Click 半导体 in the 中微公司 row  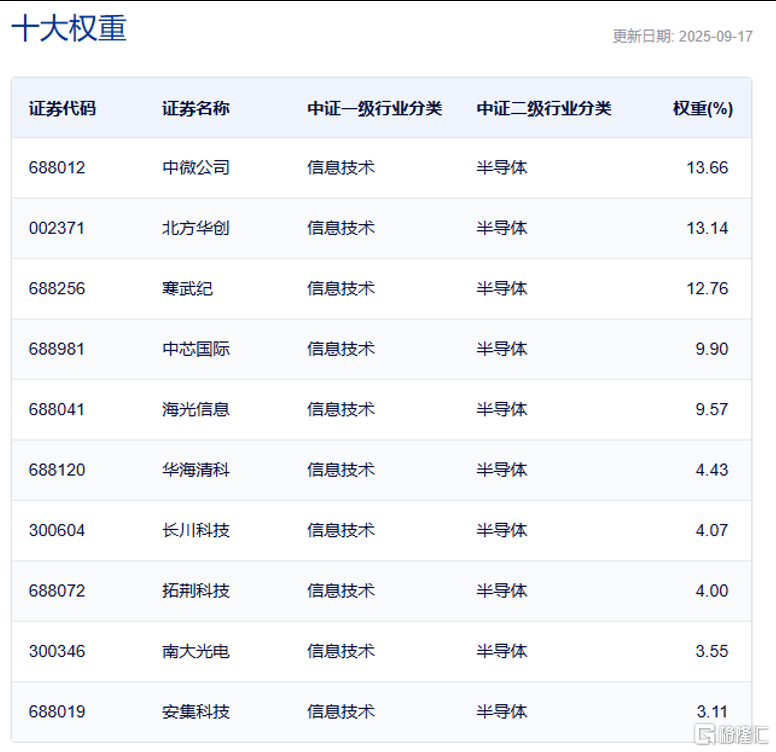tap(502, 168)
